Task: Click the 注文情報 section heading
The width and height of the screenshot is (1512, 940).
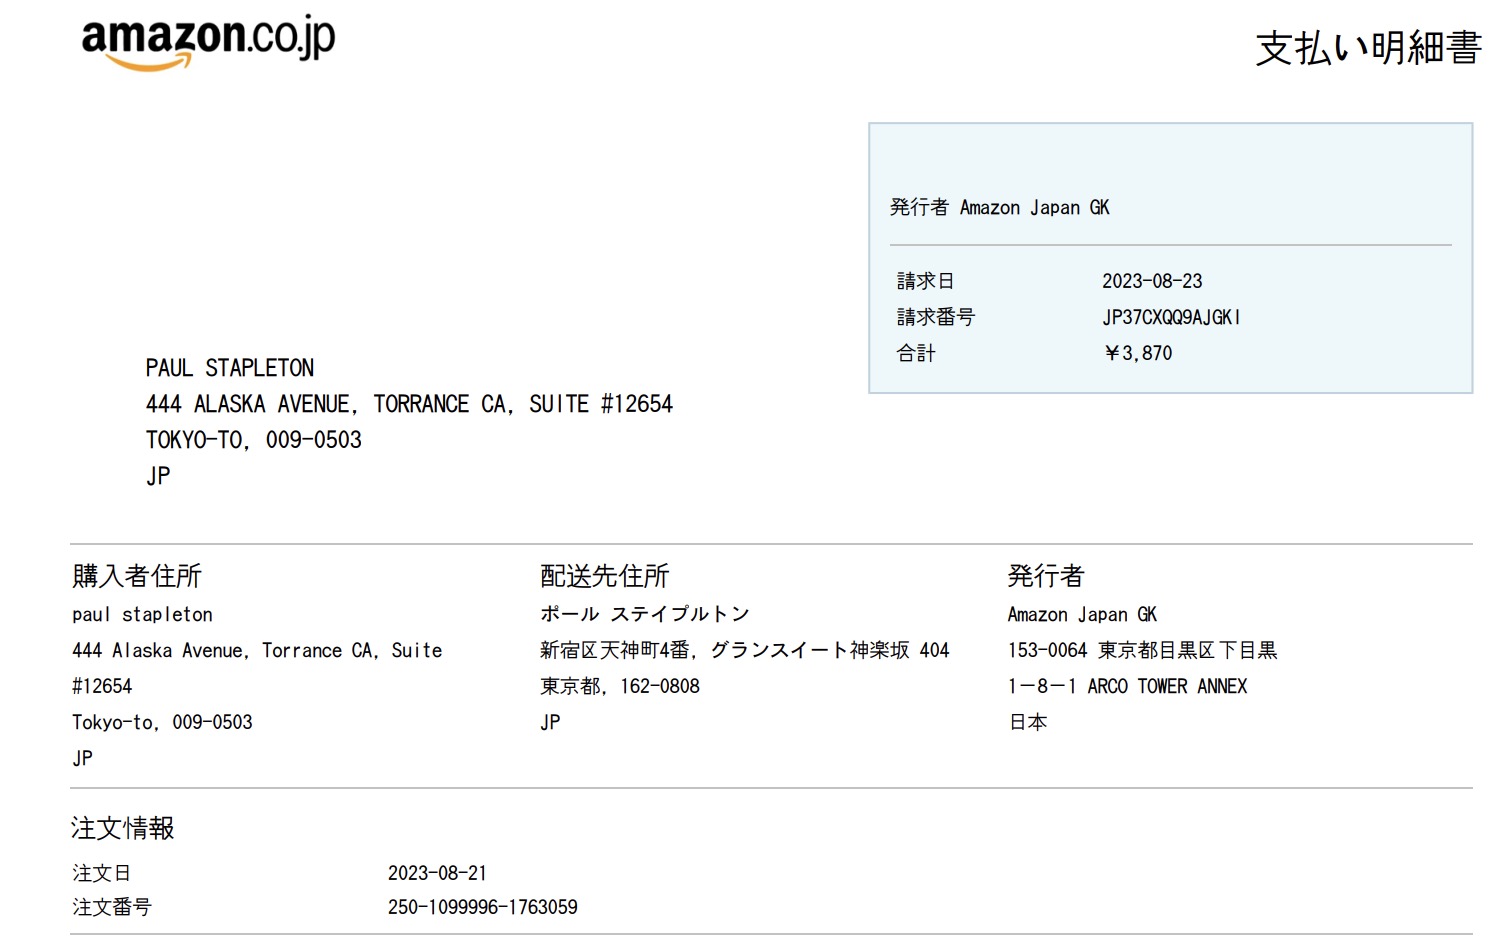Action: [x=123, y=828]
